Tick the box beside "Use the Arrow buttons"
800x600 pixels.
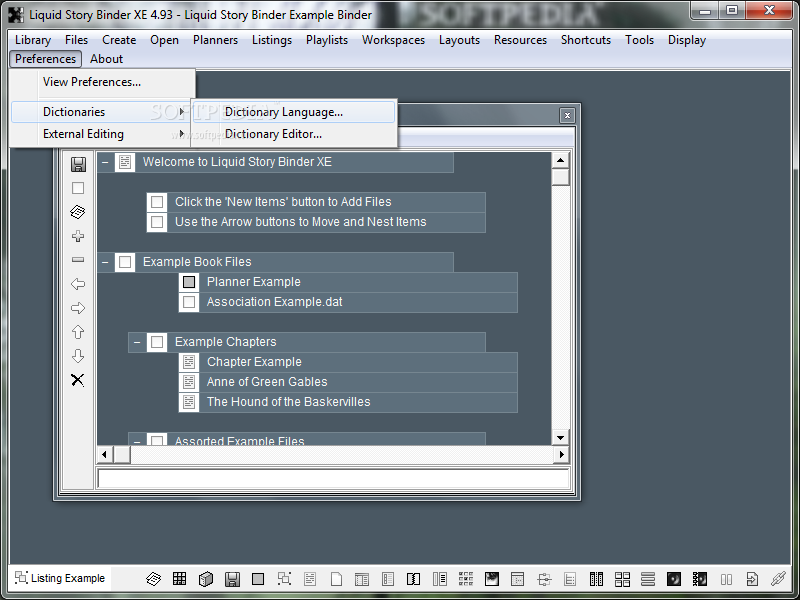pyautogui.click(x=157, y=222)
